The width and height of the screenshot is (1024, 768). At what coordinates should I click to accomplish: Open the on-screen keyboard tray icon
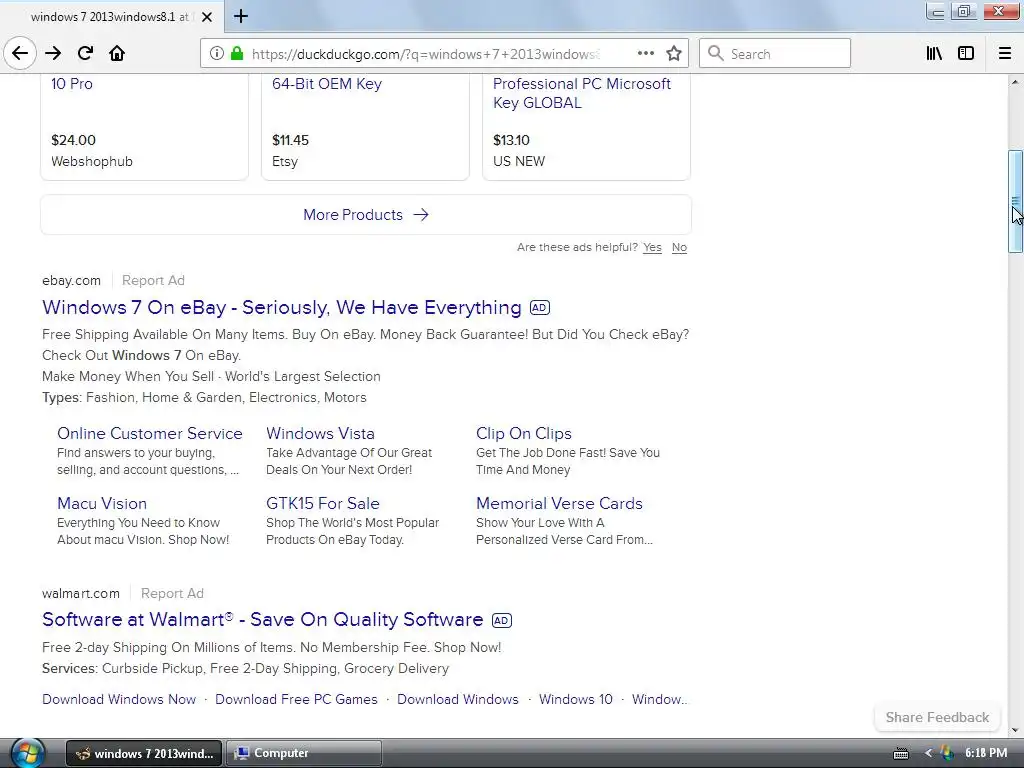point(901,754)
